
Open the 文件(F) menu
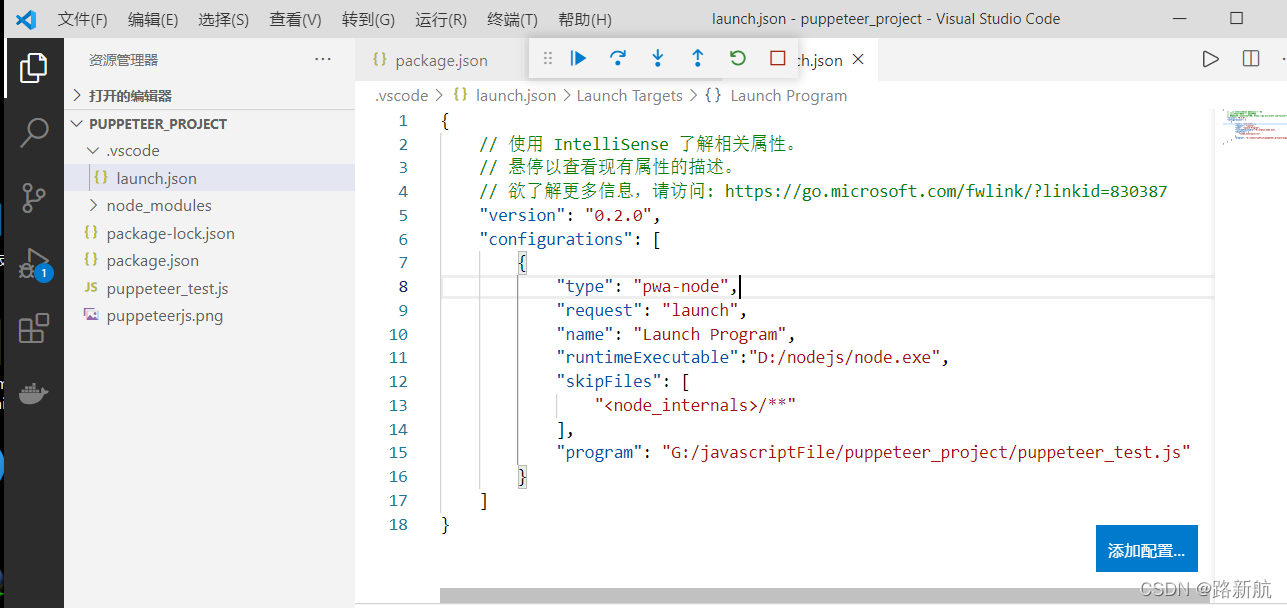83,19
